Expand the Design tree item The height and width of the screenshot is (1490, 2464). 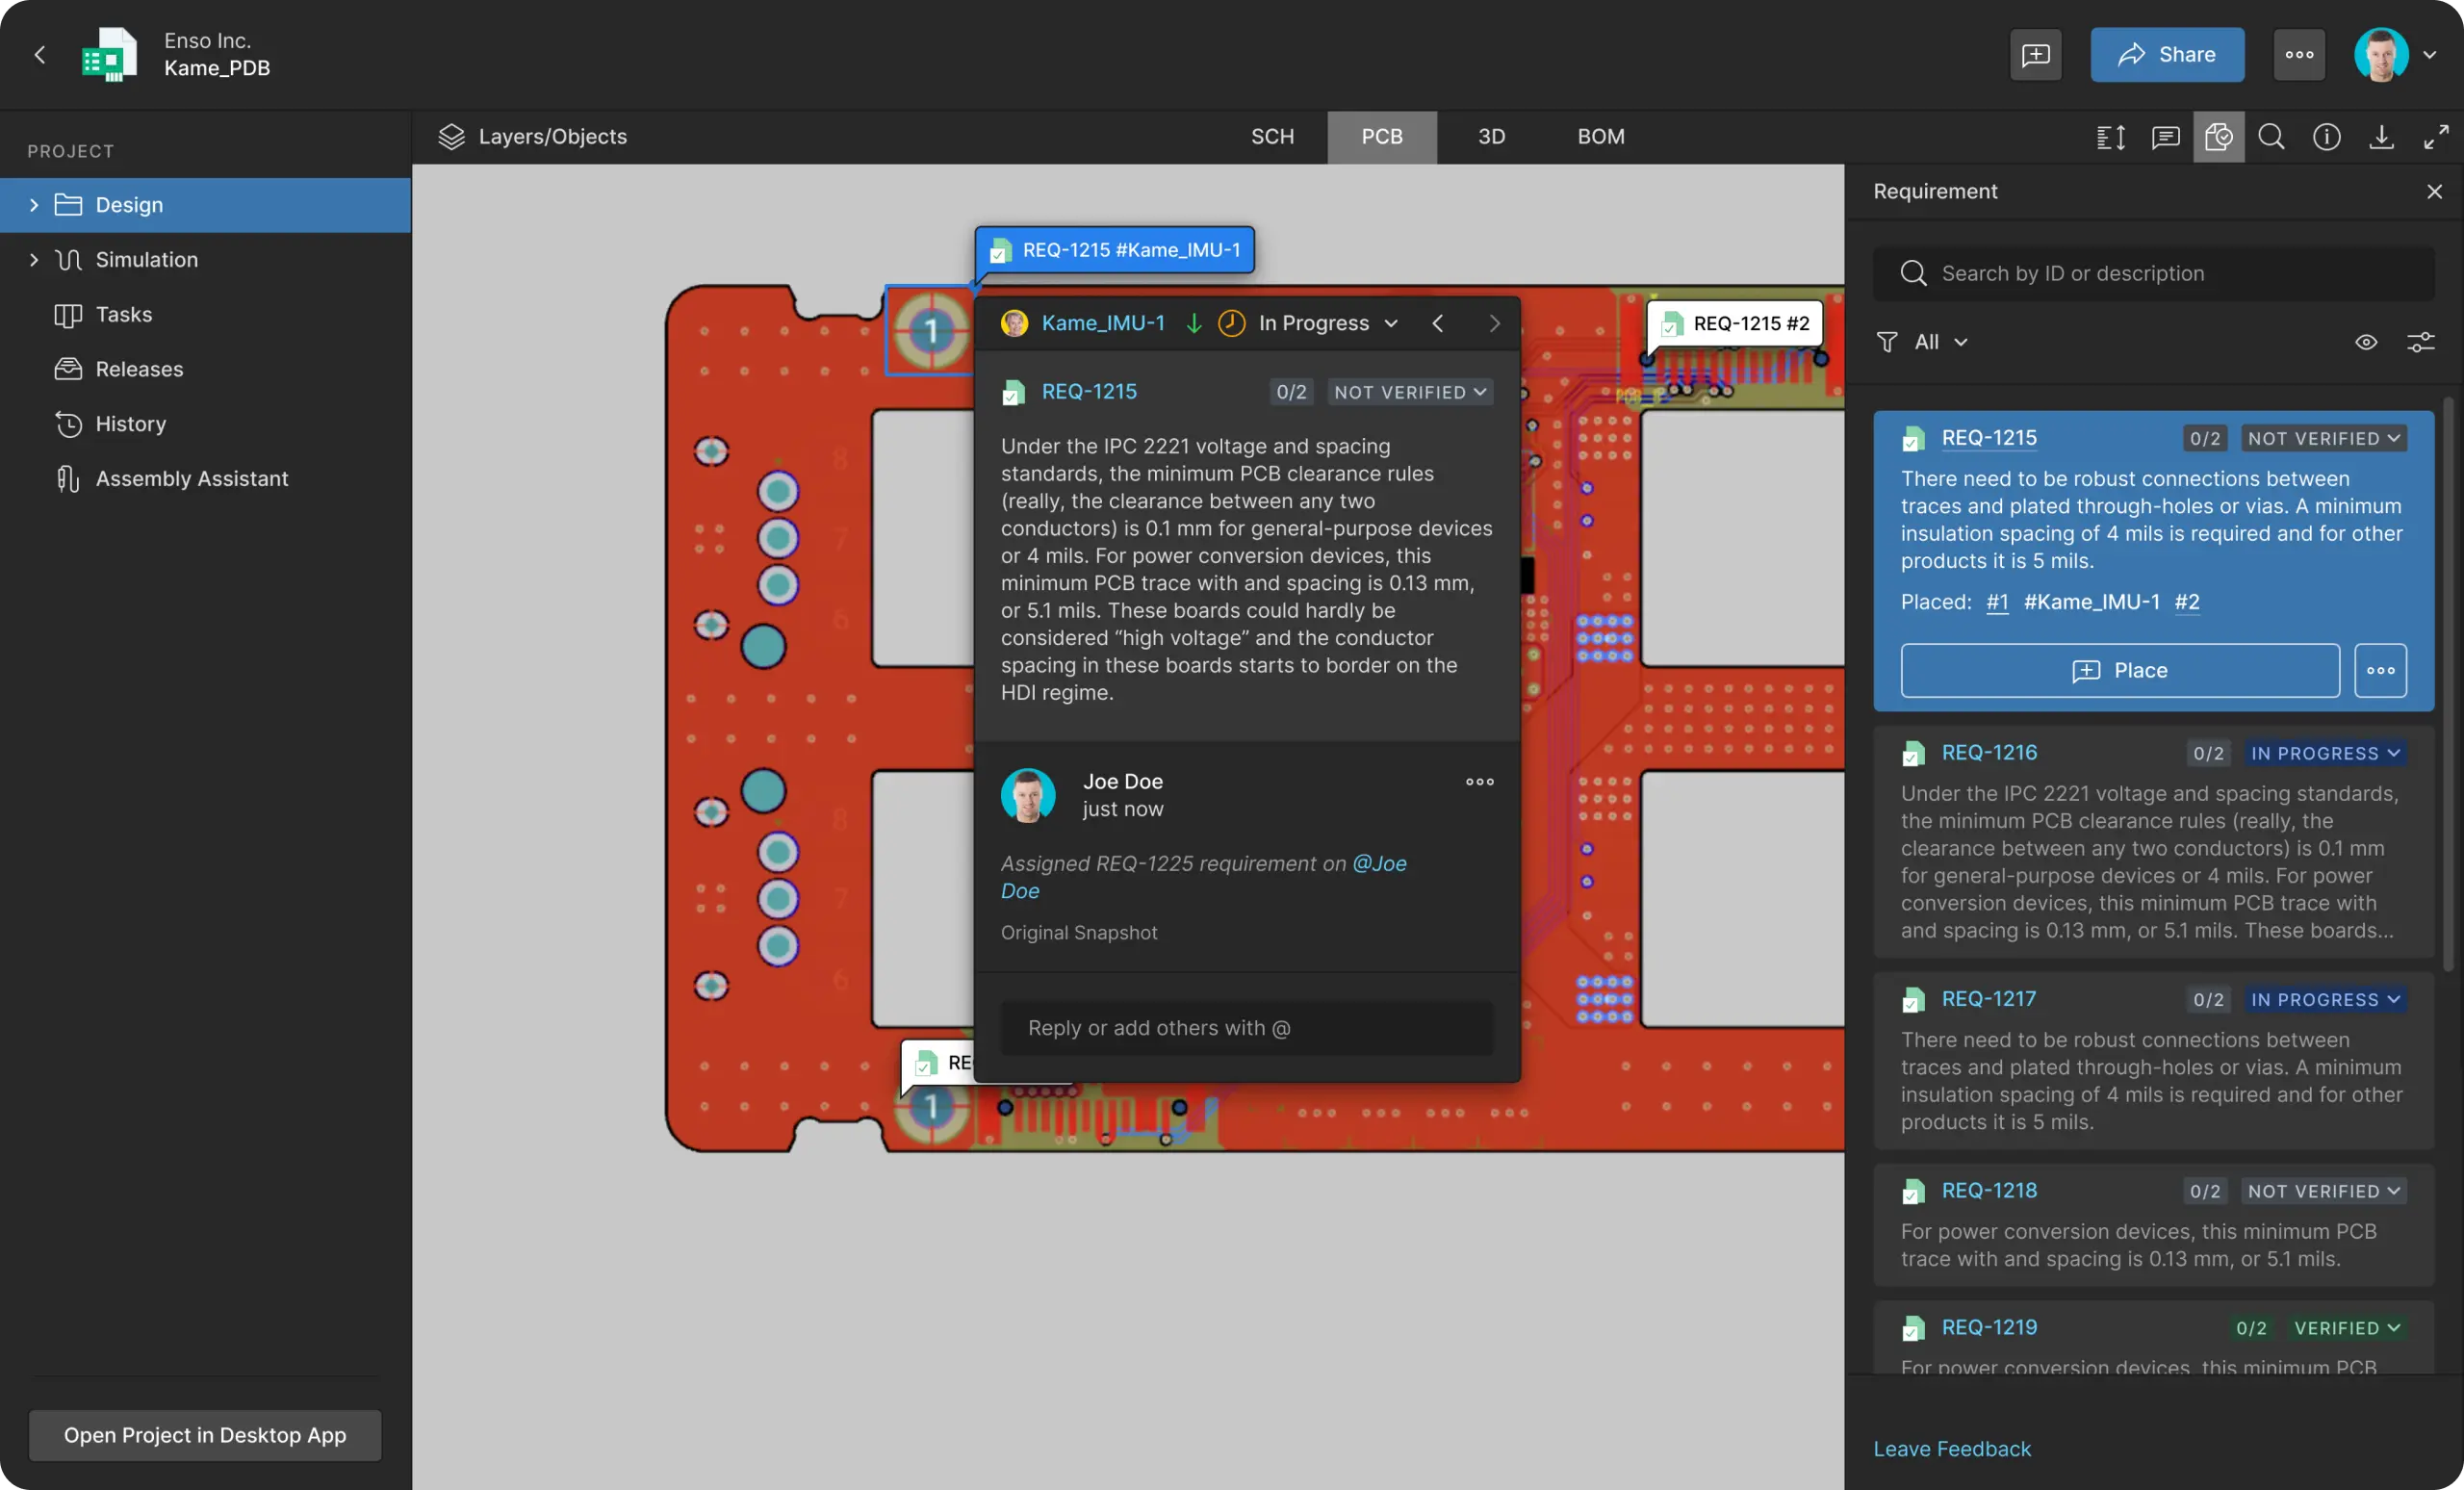coord(34,205)
